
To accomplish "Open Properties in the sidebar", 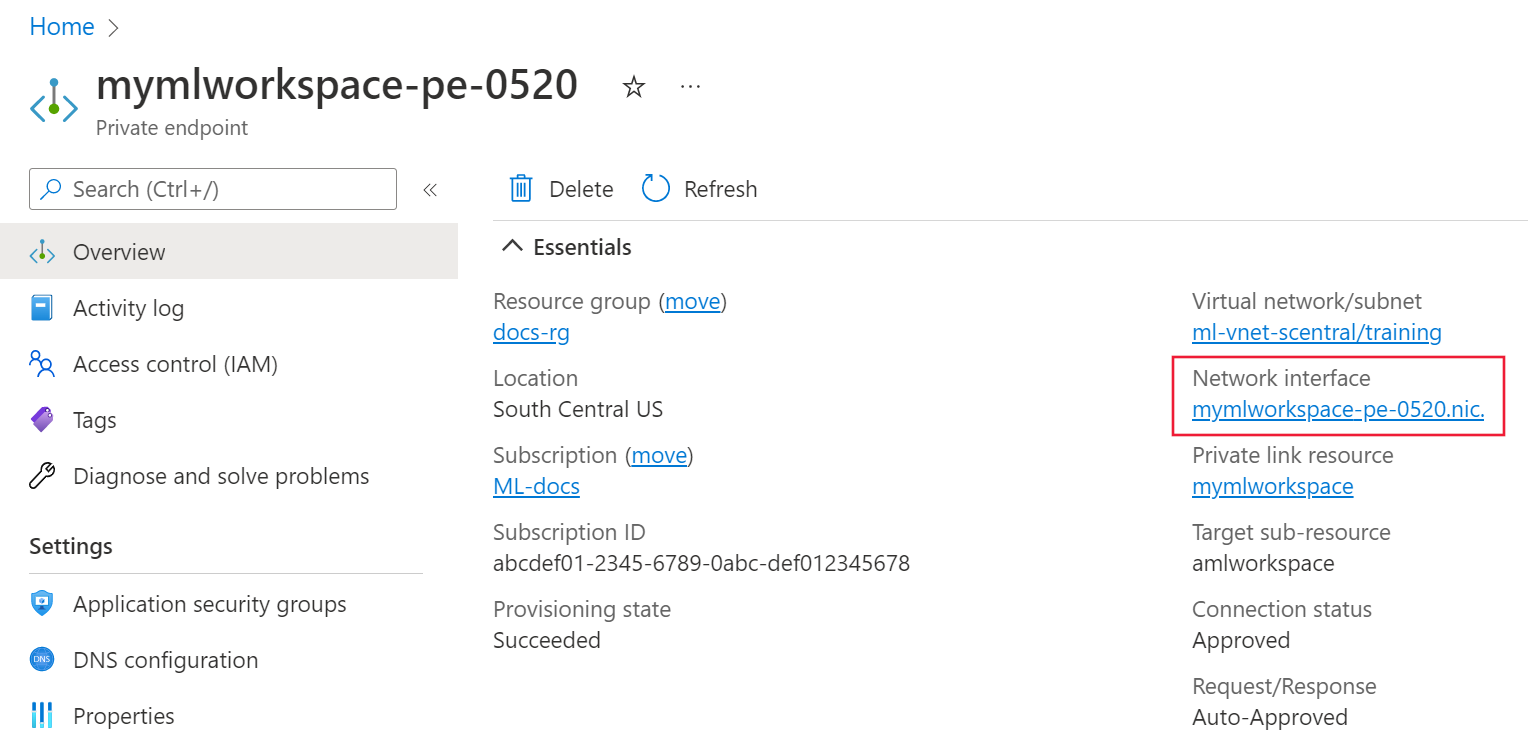I will [x=123, y=716].
